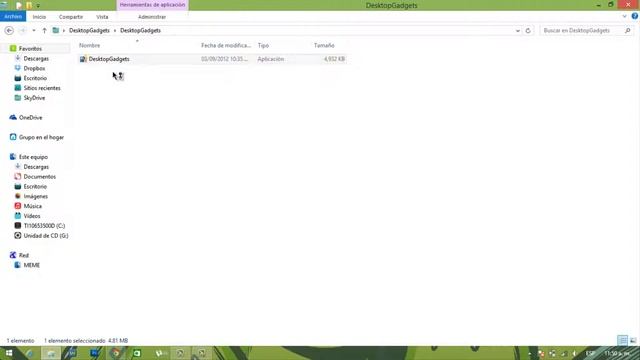Open Escritorio under Favoritos
The image size is (640, 360).
pos(35,78)
